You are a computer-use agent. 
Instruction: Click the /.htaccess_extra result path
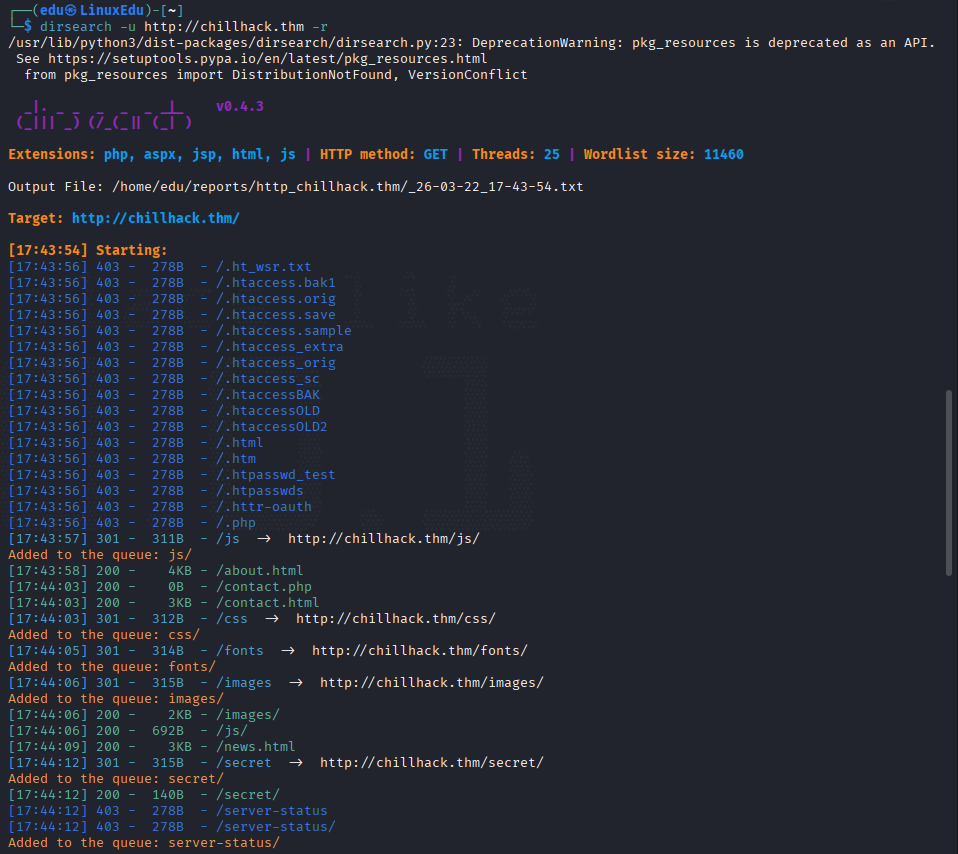280,347
